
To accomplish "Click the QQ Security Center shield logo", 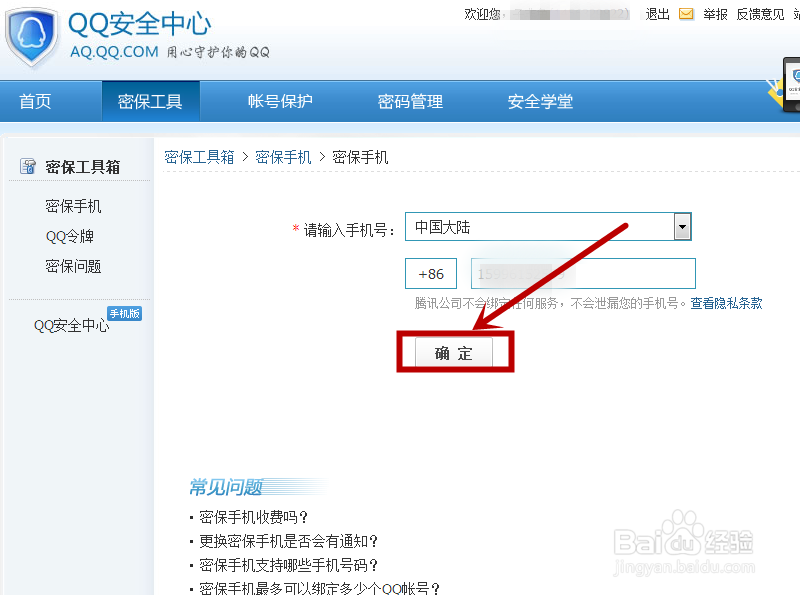I will 32,37.
